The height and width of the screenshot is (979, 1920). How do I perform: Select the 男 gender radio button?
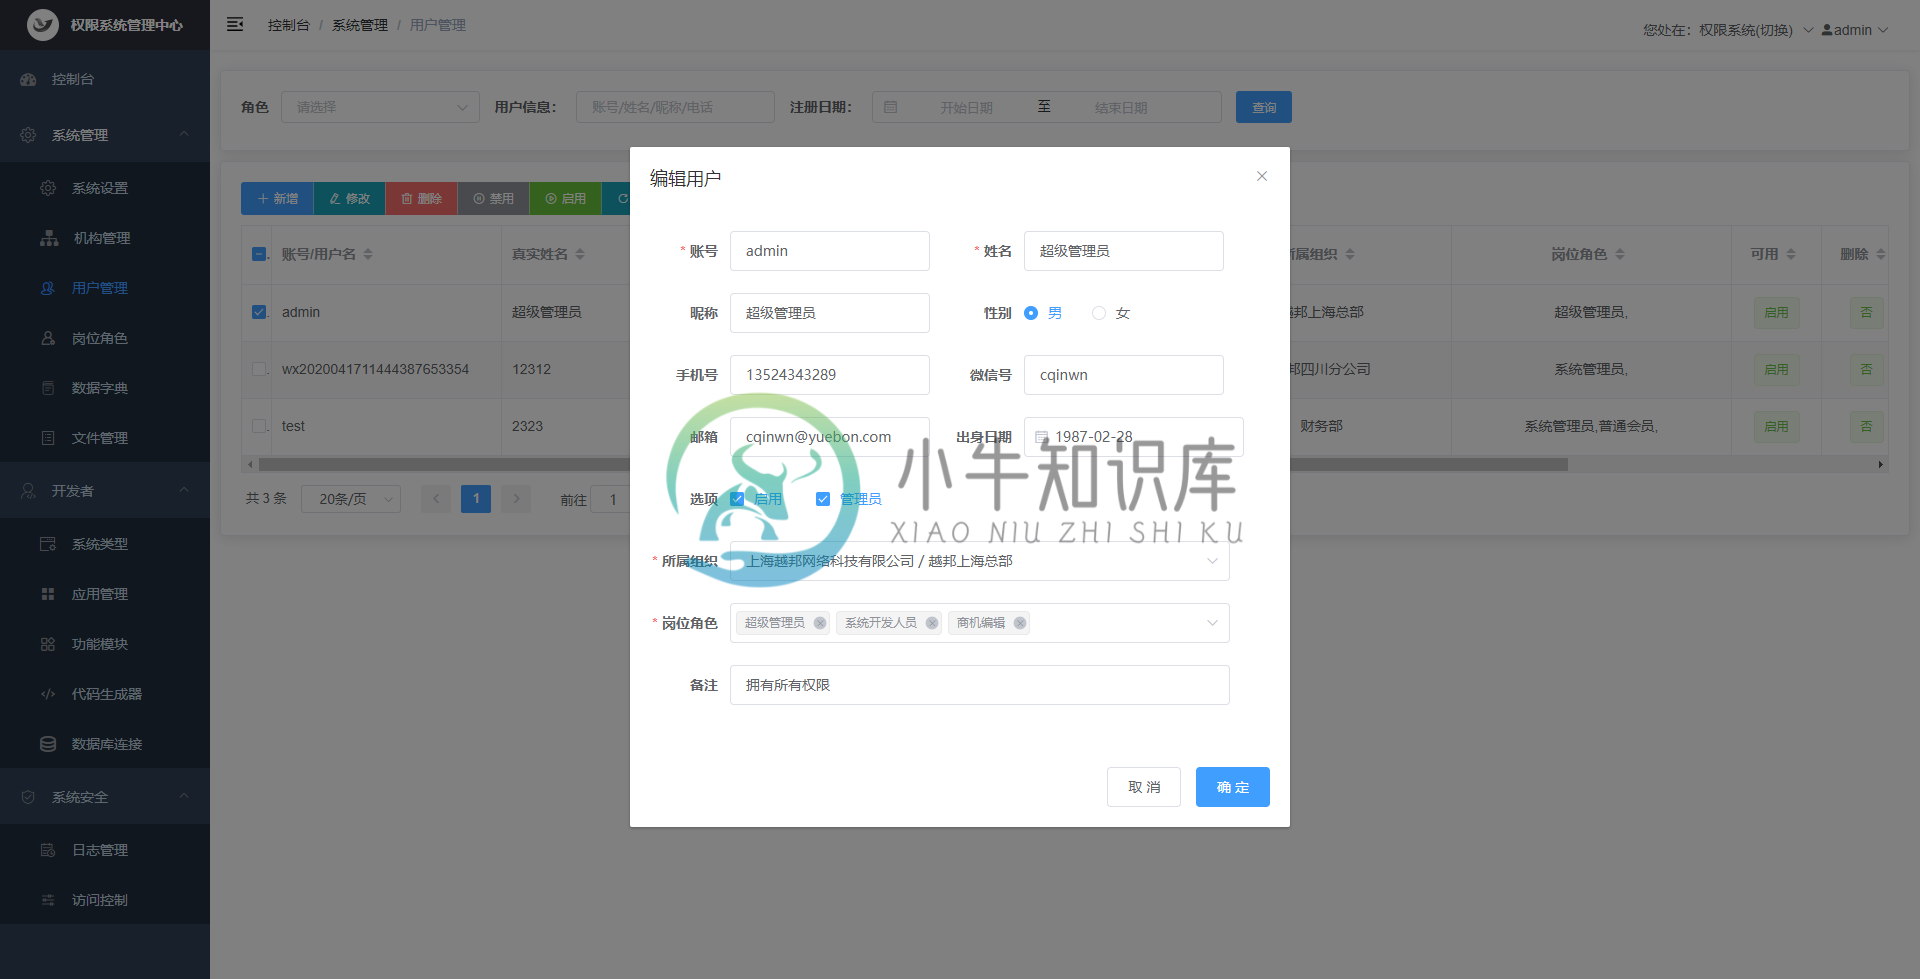click(x=1031, y=313)
